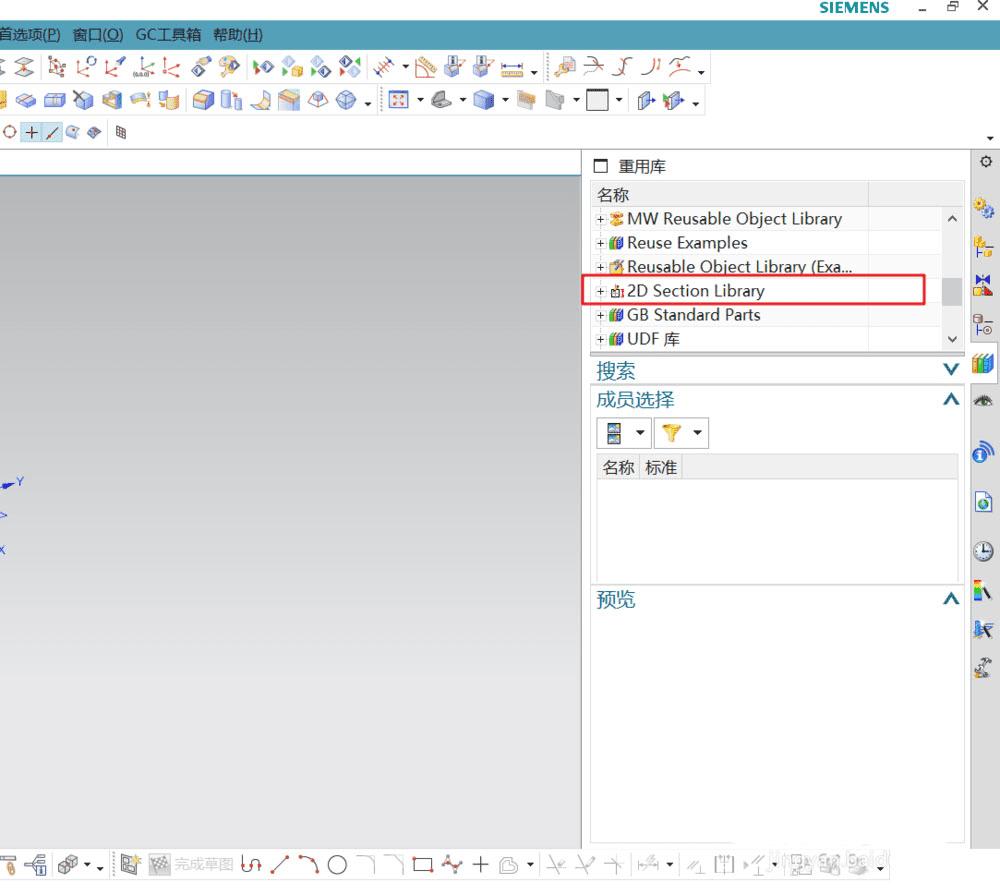Toggle the arc center snap circle icon

pos(10,133)
